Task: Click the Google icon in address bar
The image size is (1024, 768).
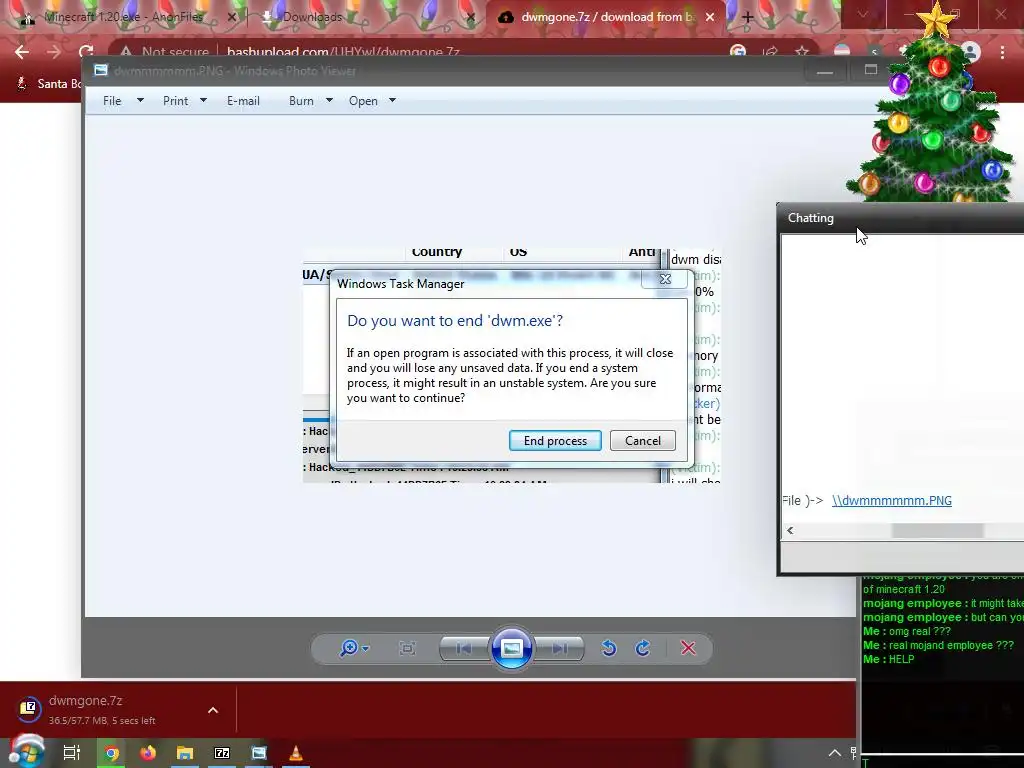Action: click(x=738, y=52)
